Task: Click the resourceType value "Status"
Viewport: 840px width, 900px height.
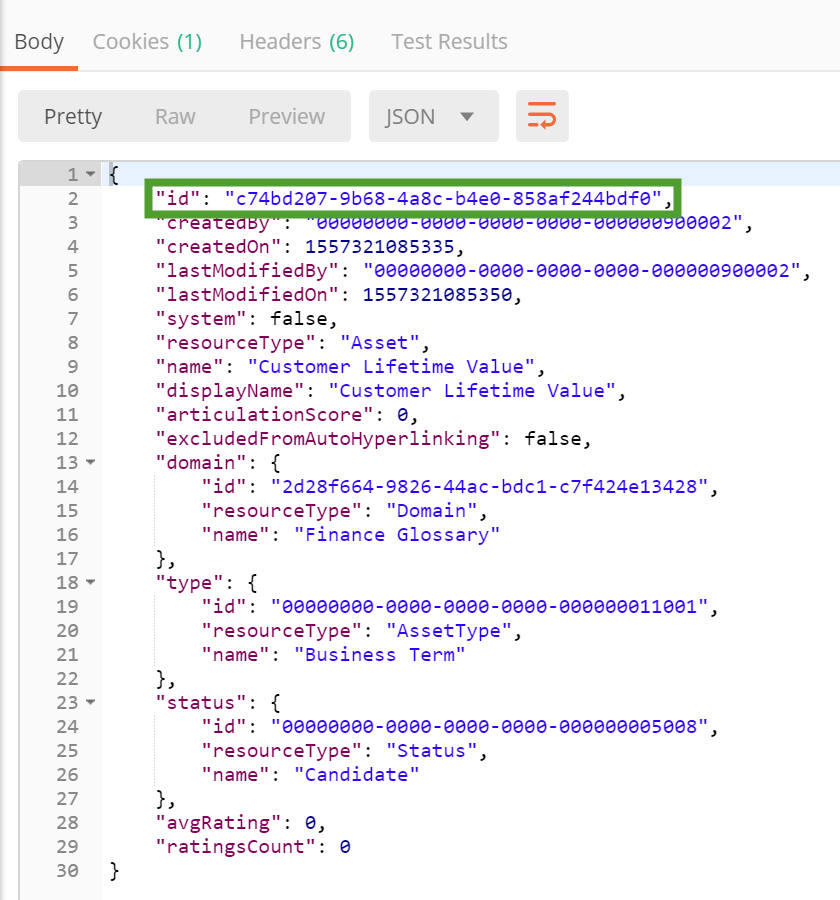Action: point(432,751)
